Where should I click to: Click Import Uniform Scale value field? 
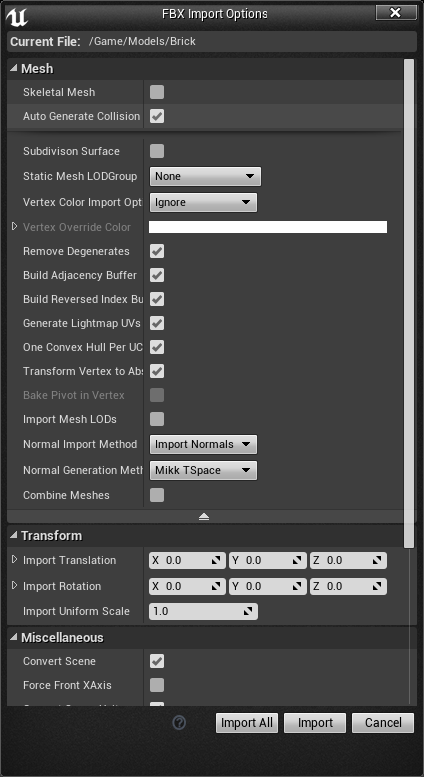[x=203, y=611]
